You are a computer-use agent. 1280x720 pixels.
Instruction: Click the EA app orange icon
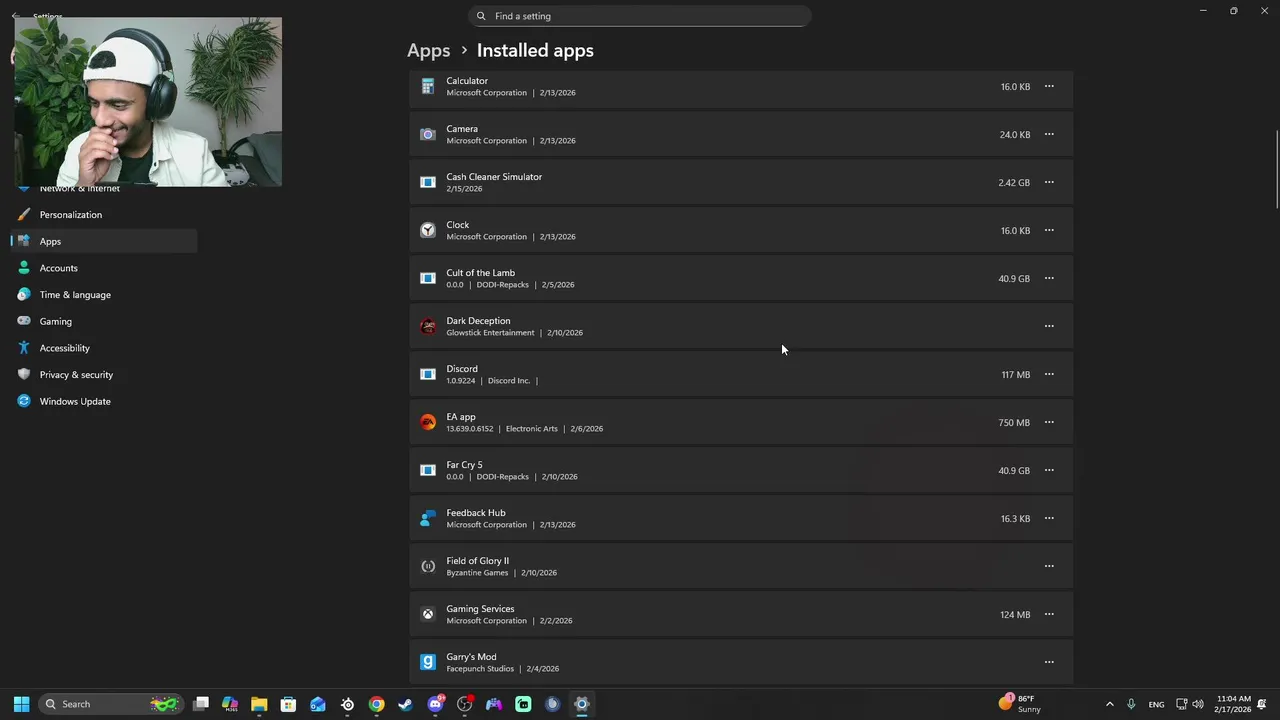tap(428, 422)
